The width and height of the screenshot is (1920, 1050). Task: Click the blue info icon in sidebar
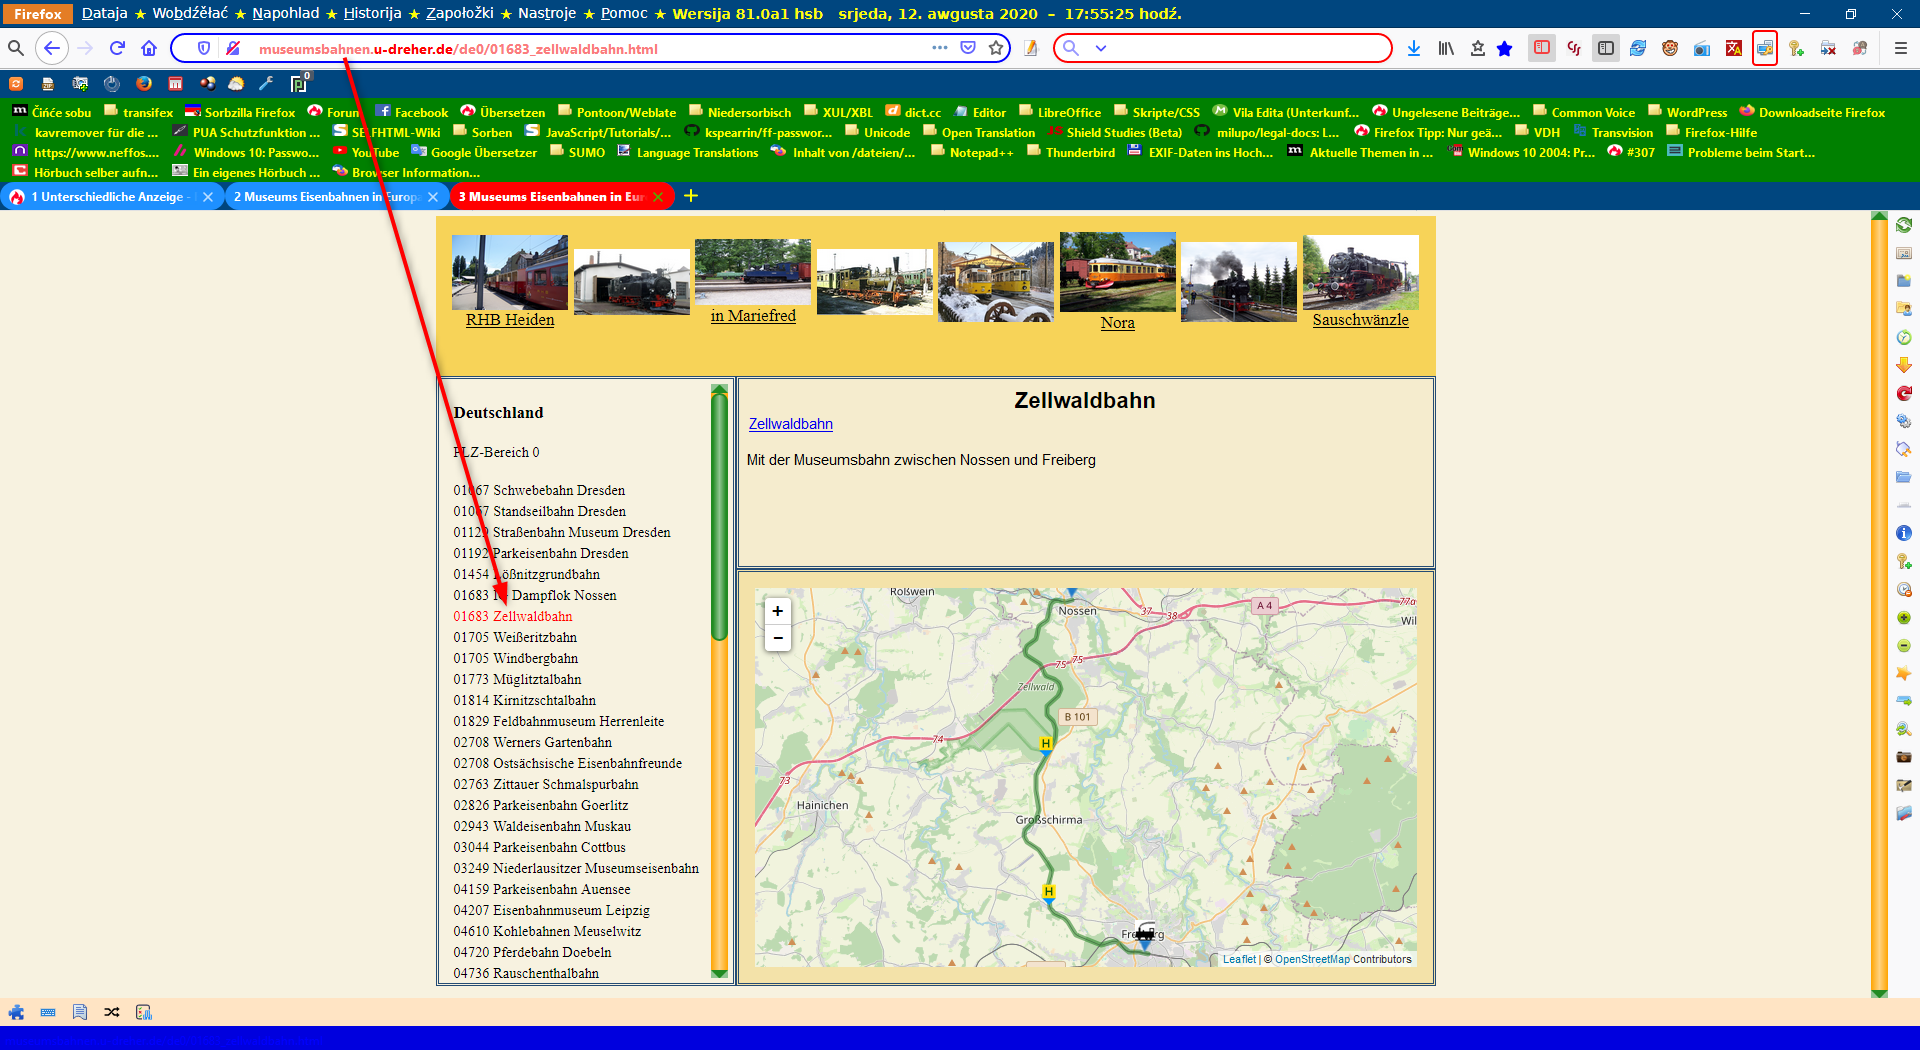click(1903, 533)
